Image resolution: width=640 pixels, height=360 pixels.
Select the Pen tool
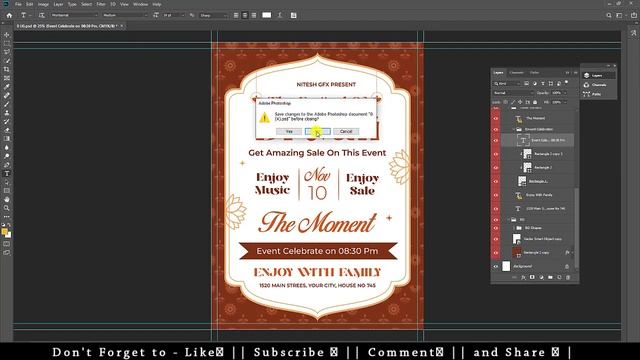tap(7, 165)
